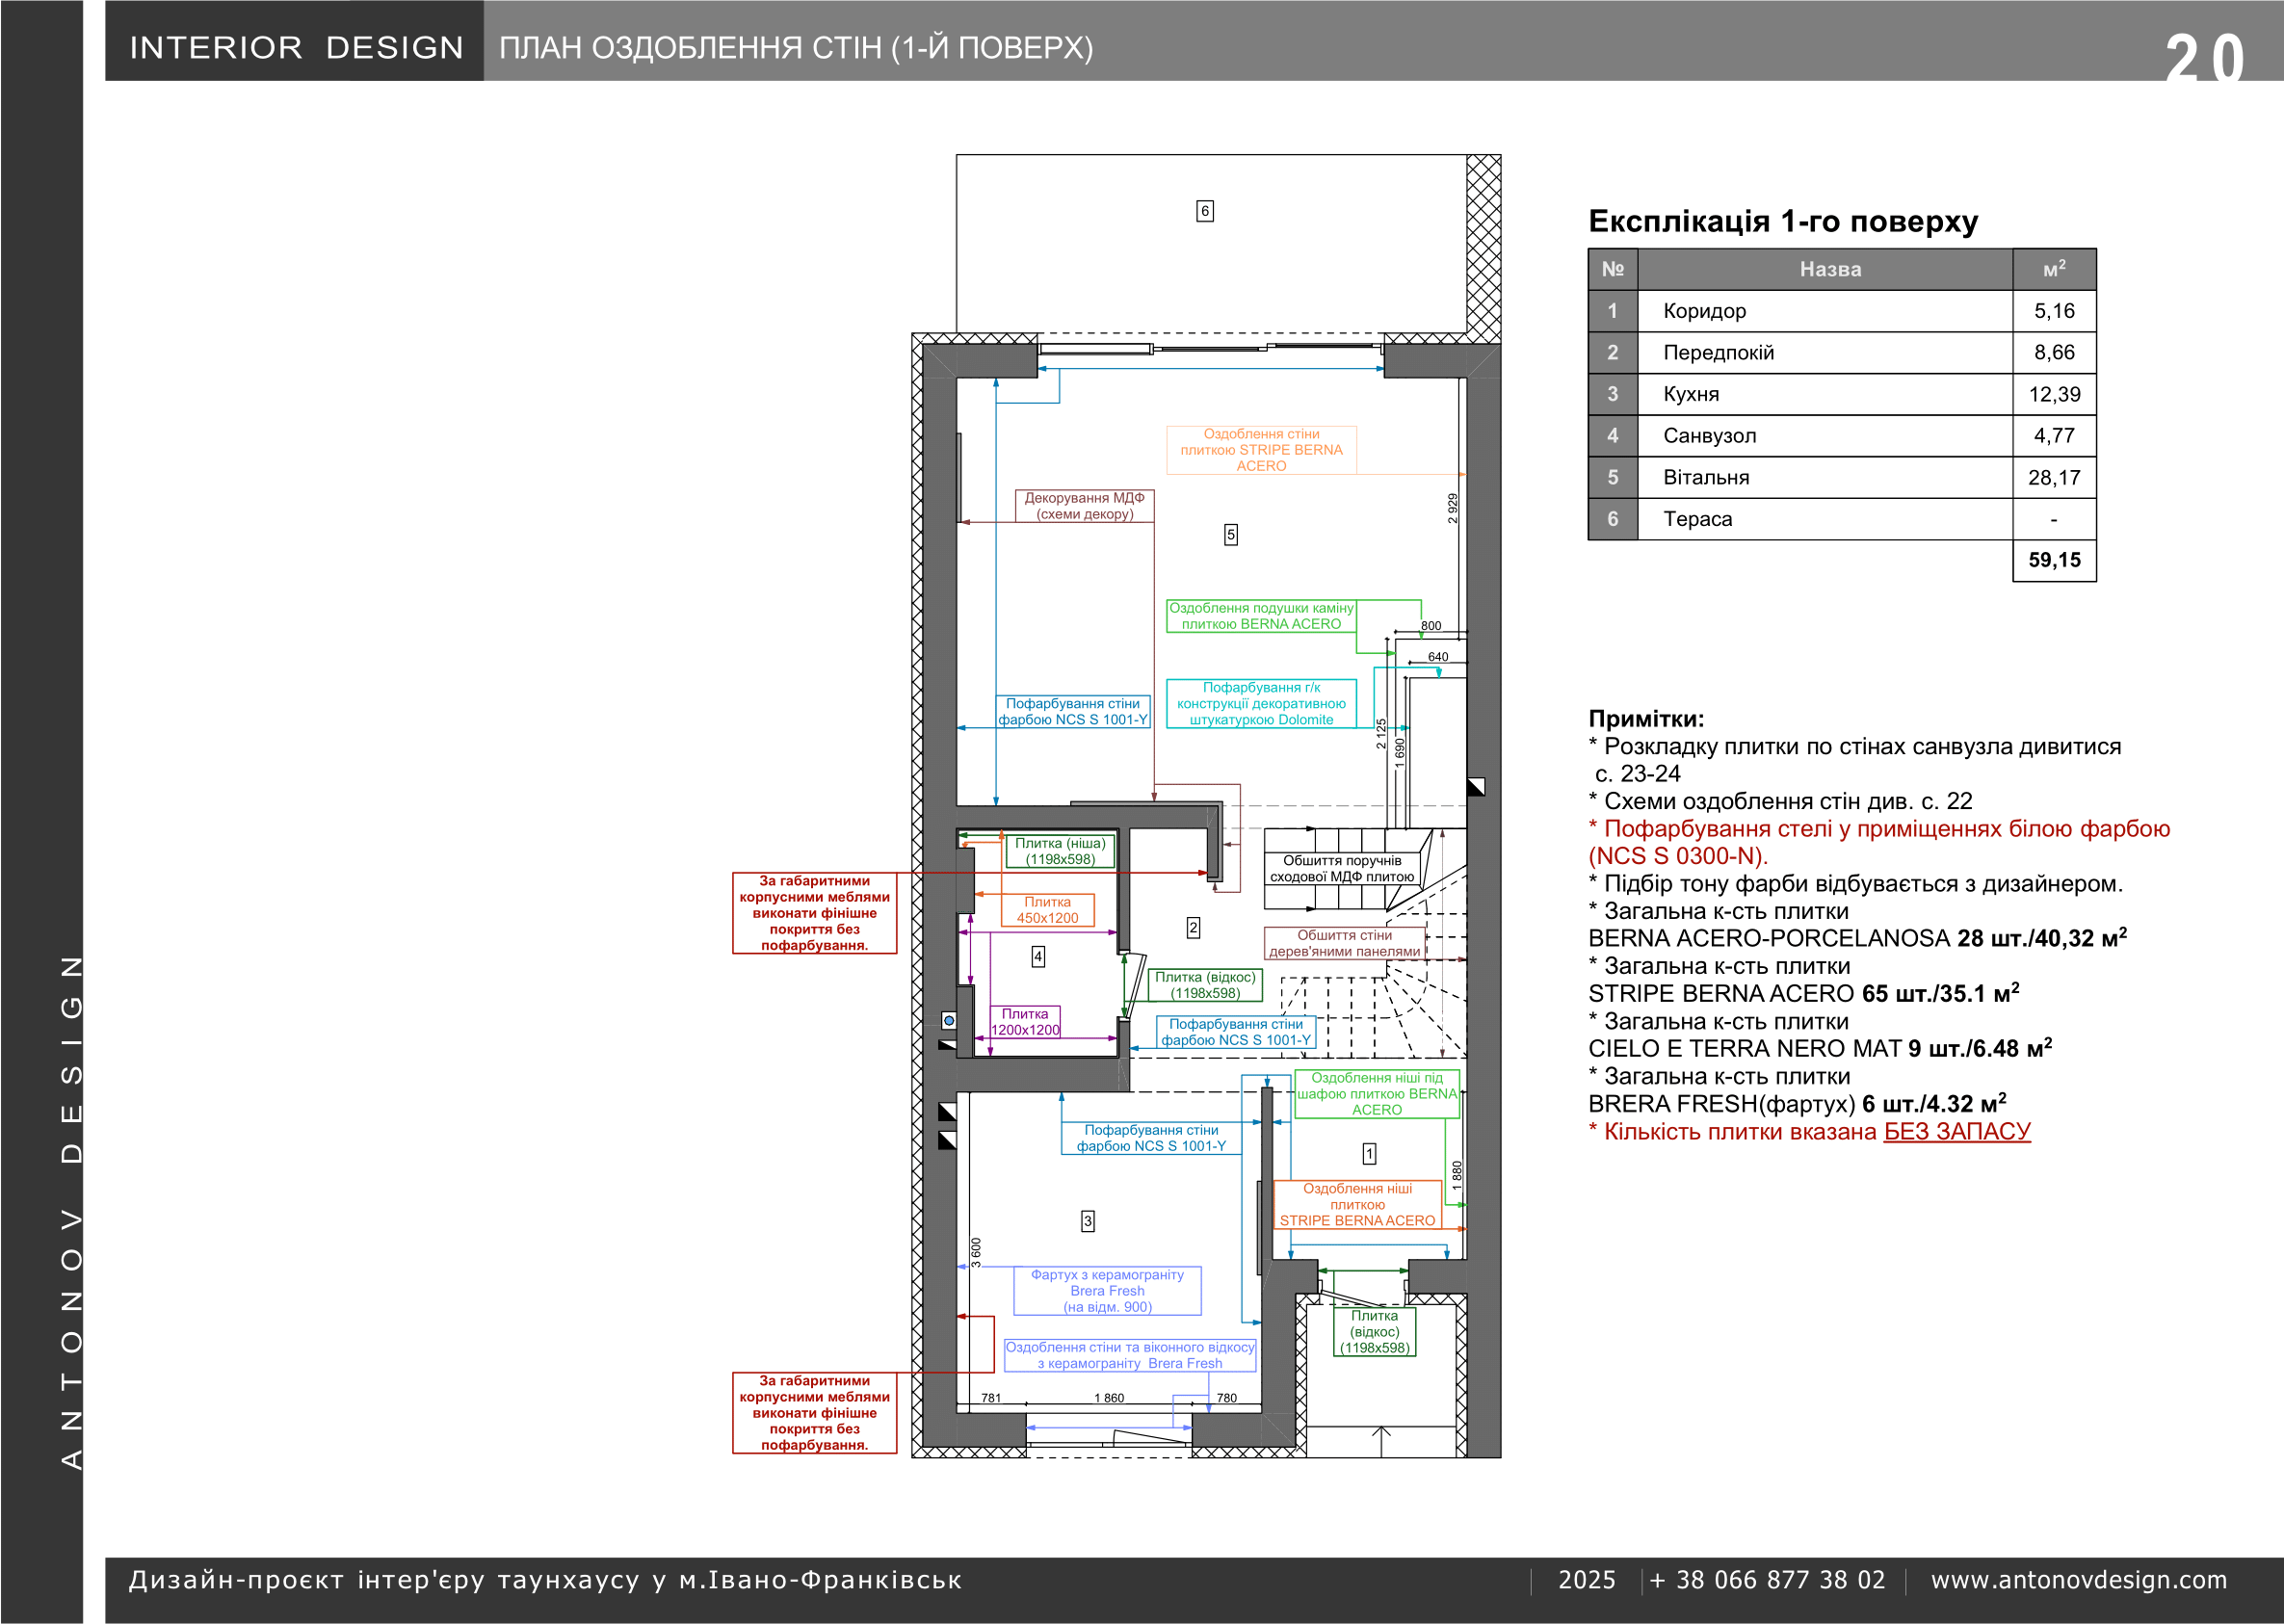The height and width of the screenshot is (1624, 2284).
Task: Click the room number 6 marker on the terrace
Action: tap(1205, 211)
